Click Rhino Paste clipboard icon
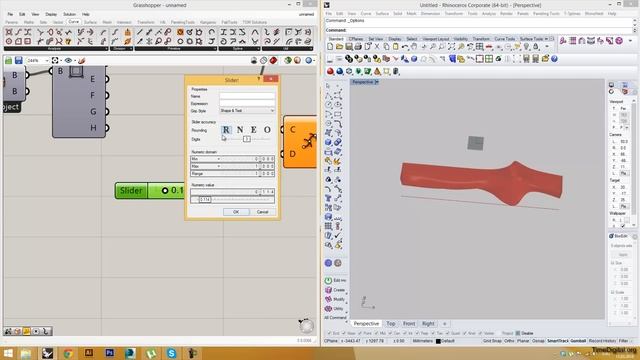The height and width of the screenshot is (360, 640). [396, 47]
